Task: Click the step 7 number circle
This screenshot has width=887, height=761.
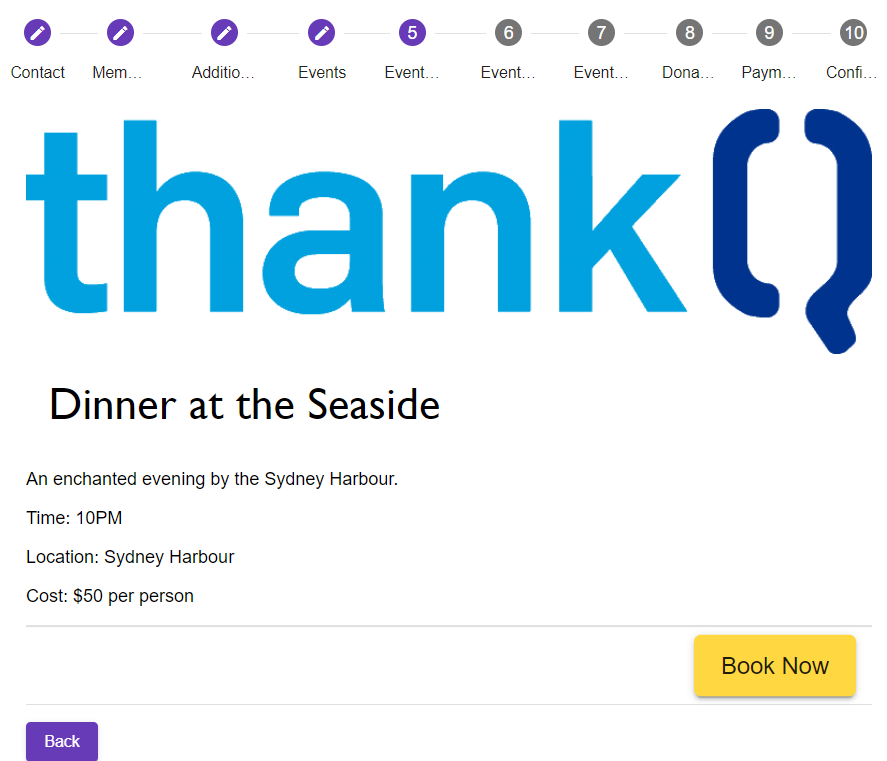Action: [x=601, y=33]
